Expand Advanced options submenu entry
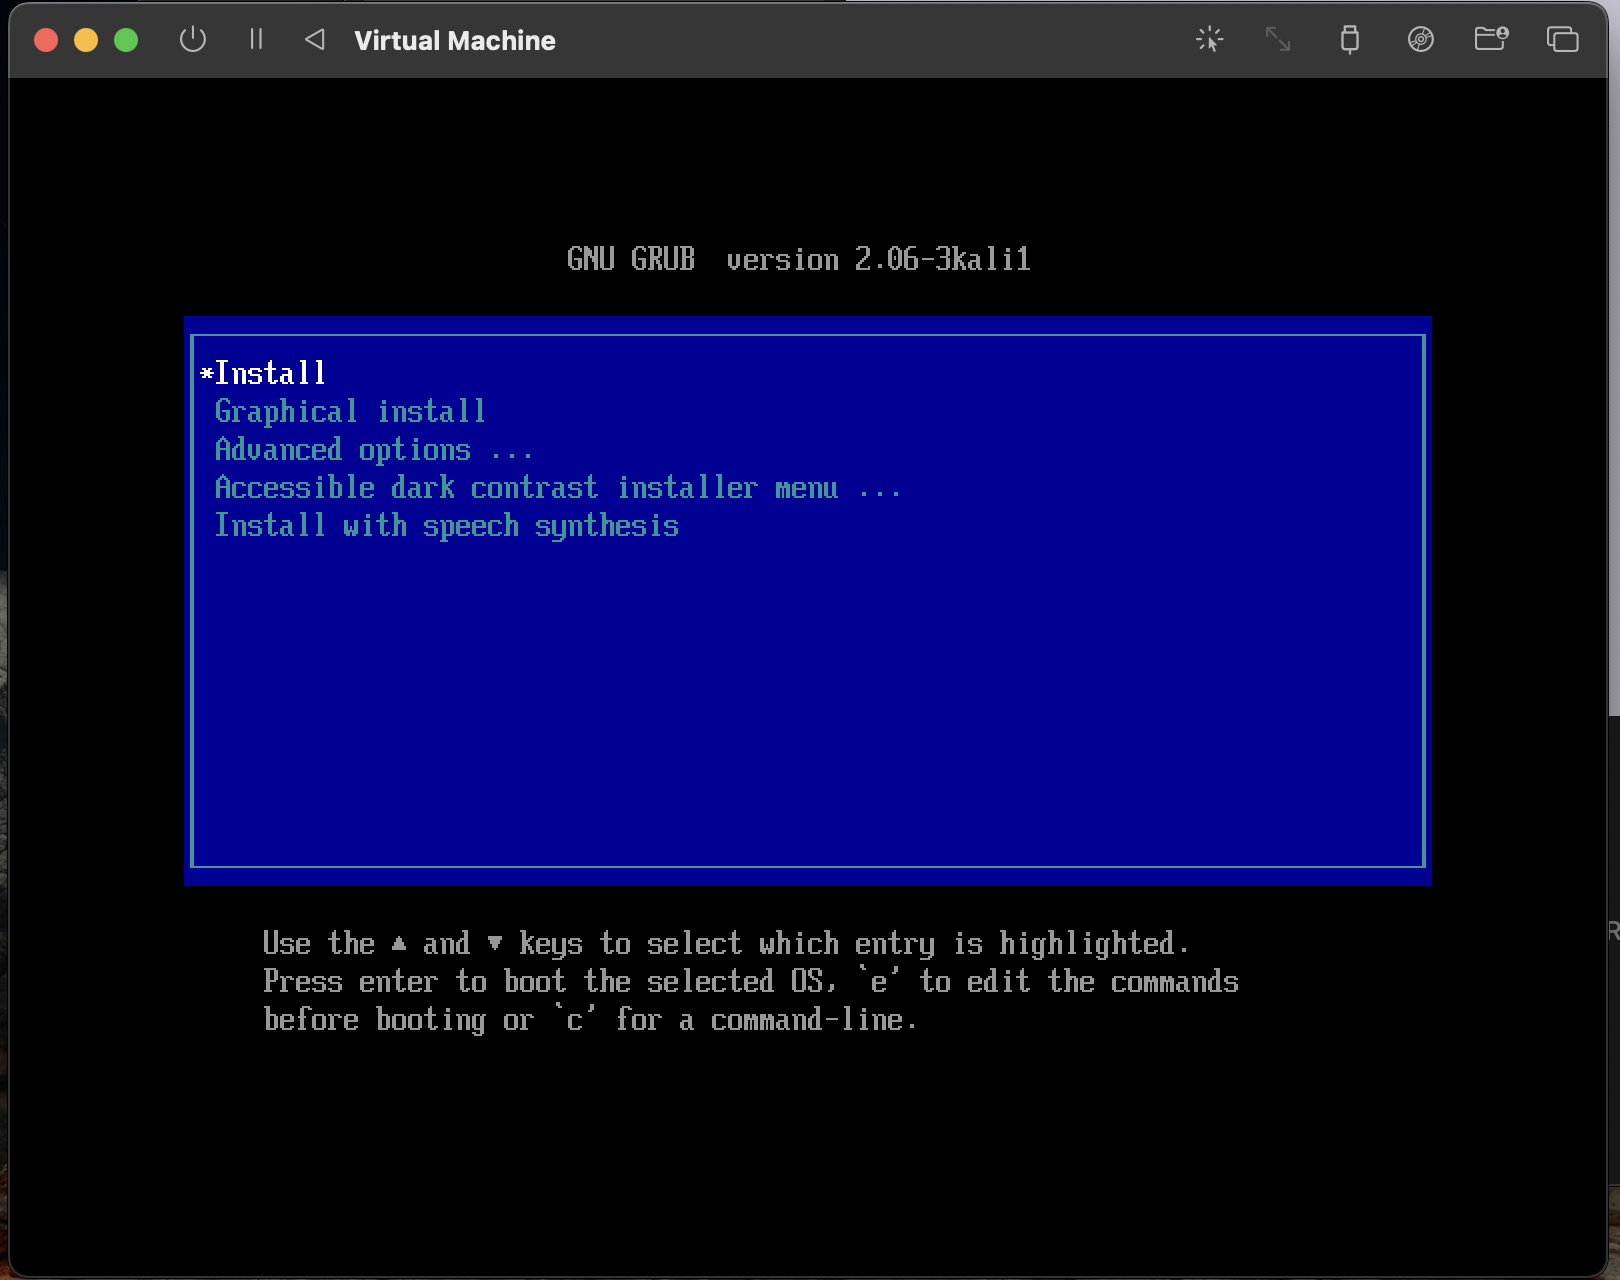1620x1280 pixels. pos(373,450)
